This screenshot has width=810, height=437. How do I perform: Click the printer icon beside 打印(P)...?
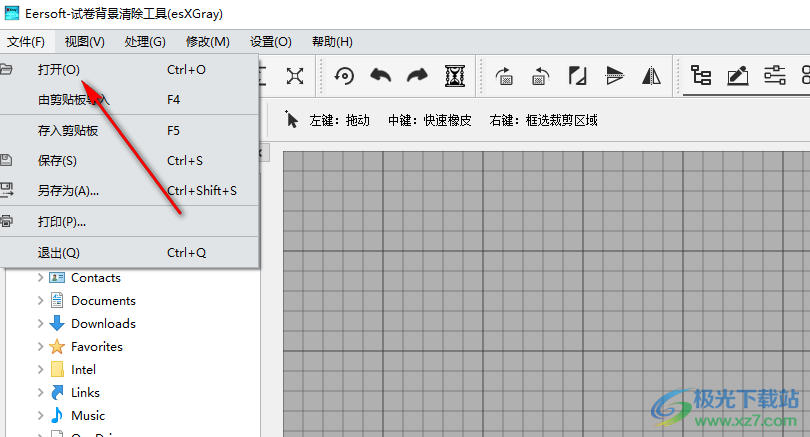[x=6, y=222]
